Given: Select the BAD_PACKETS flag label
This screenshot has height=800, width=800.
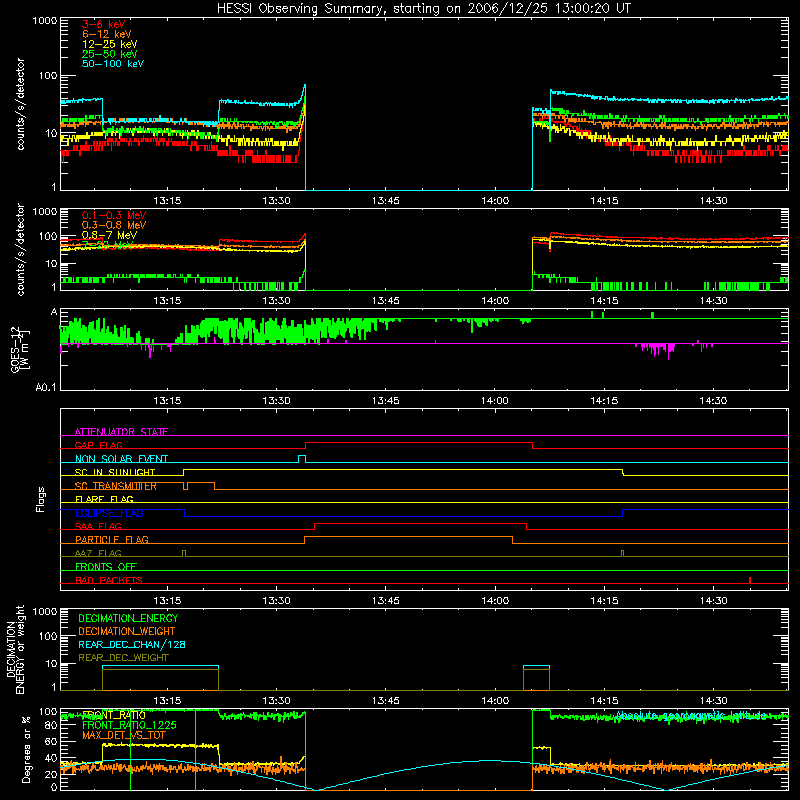Looking at the screenshot, I should click(109, 580).
